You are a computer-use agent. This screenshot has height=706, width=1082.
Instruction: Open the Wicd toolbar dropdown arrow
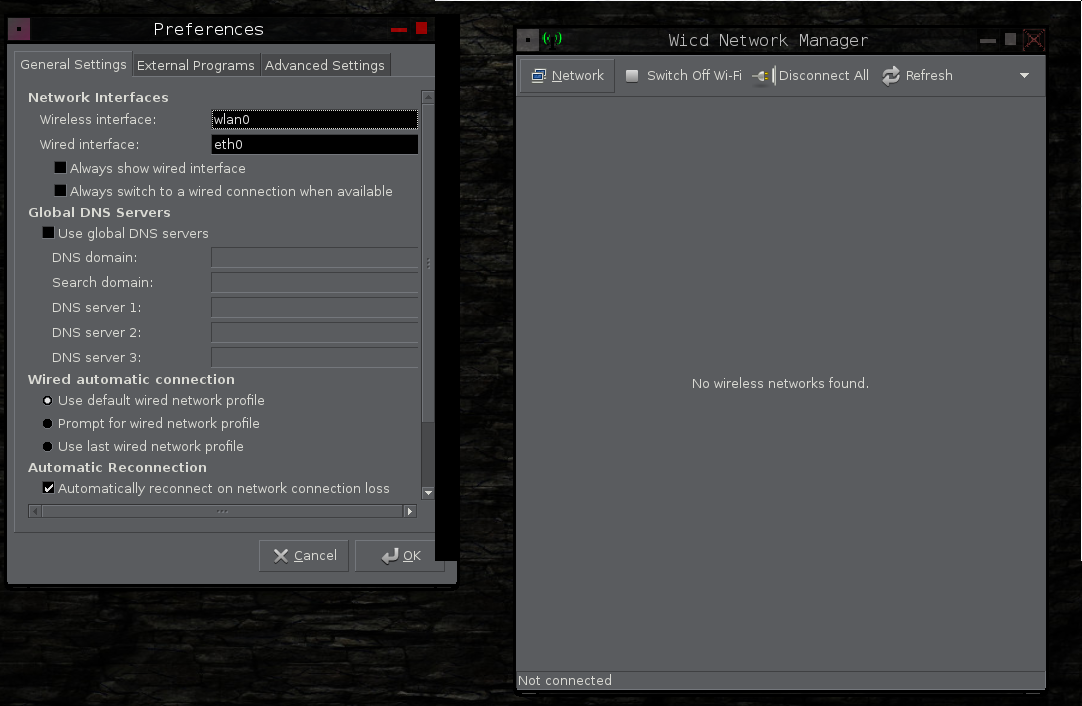click(x=1024, y=75)
